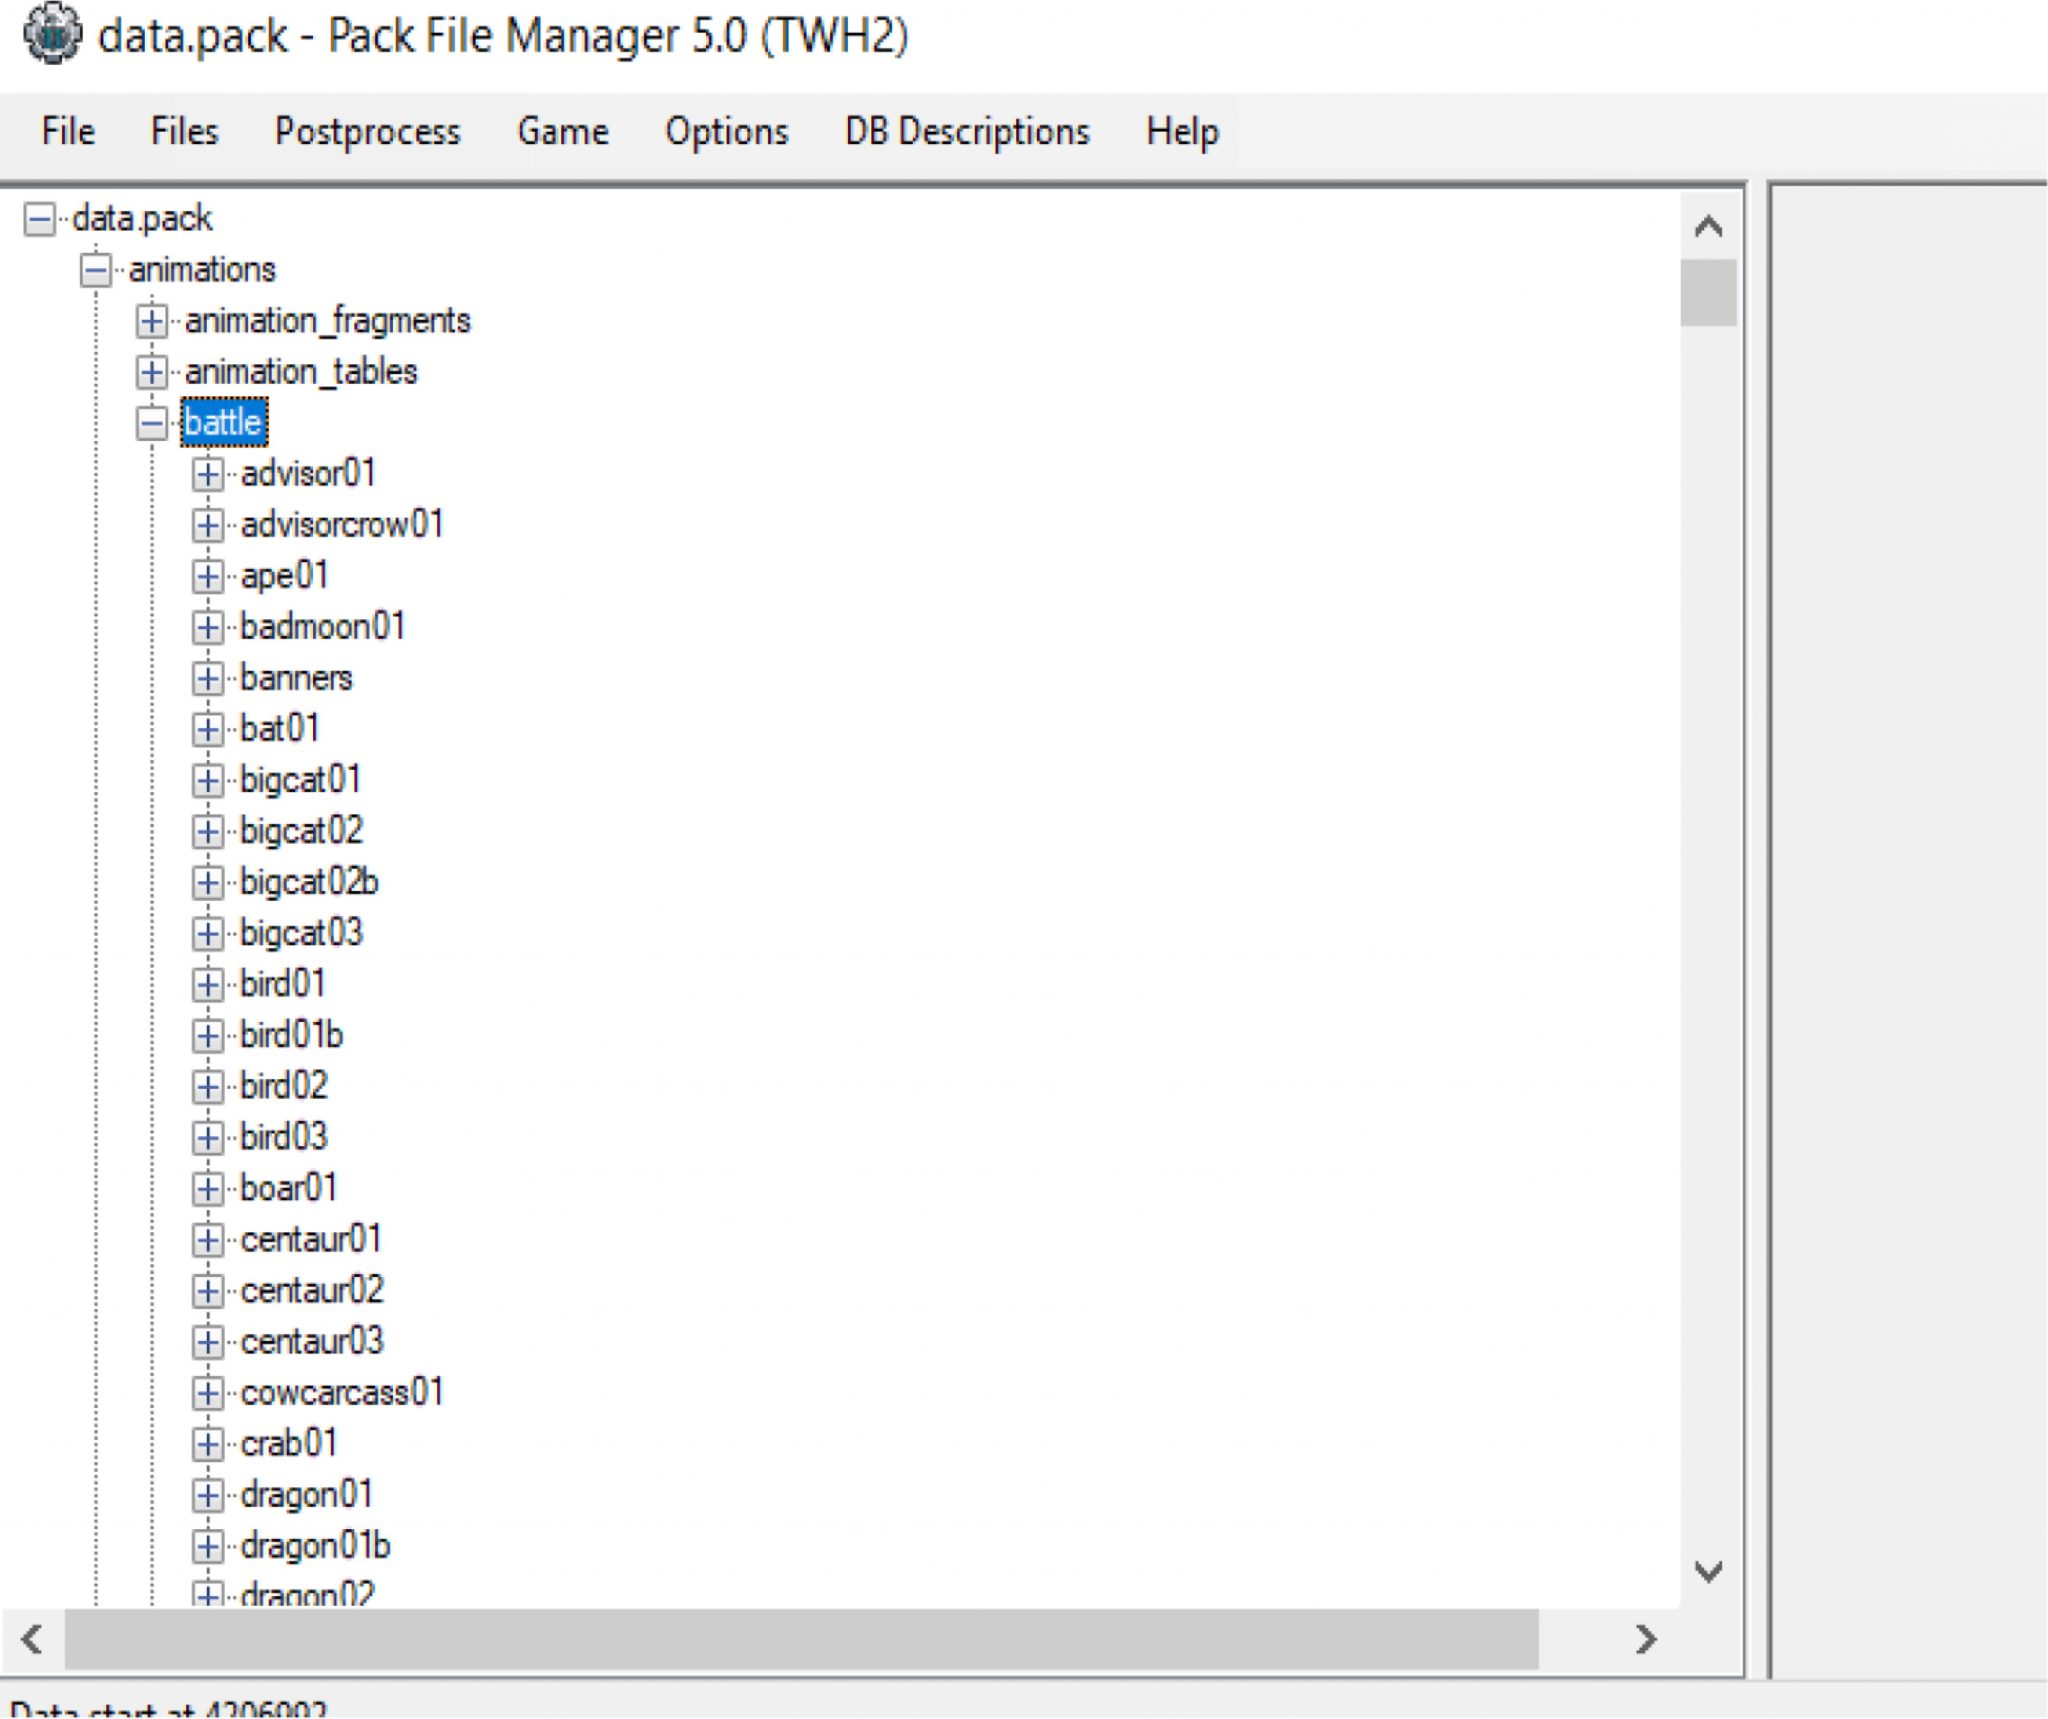
Task: Expand the bigcat01 folder
Action: pos(207,780)
